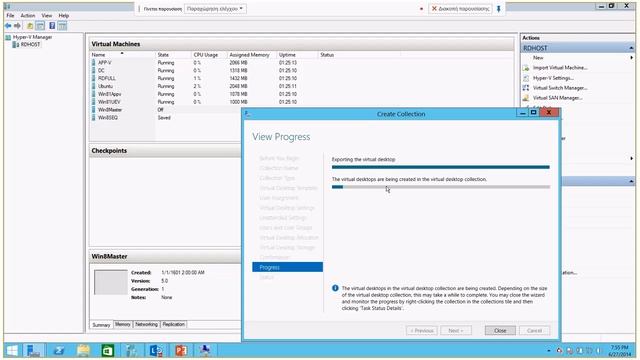Toggle the Show/Hide Action Pane toolbar icon
The width and height of the screenshot is (640, 360).
tap(62, 26)
